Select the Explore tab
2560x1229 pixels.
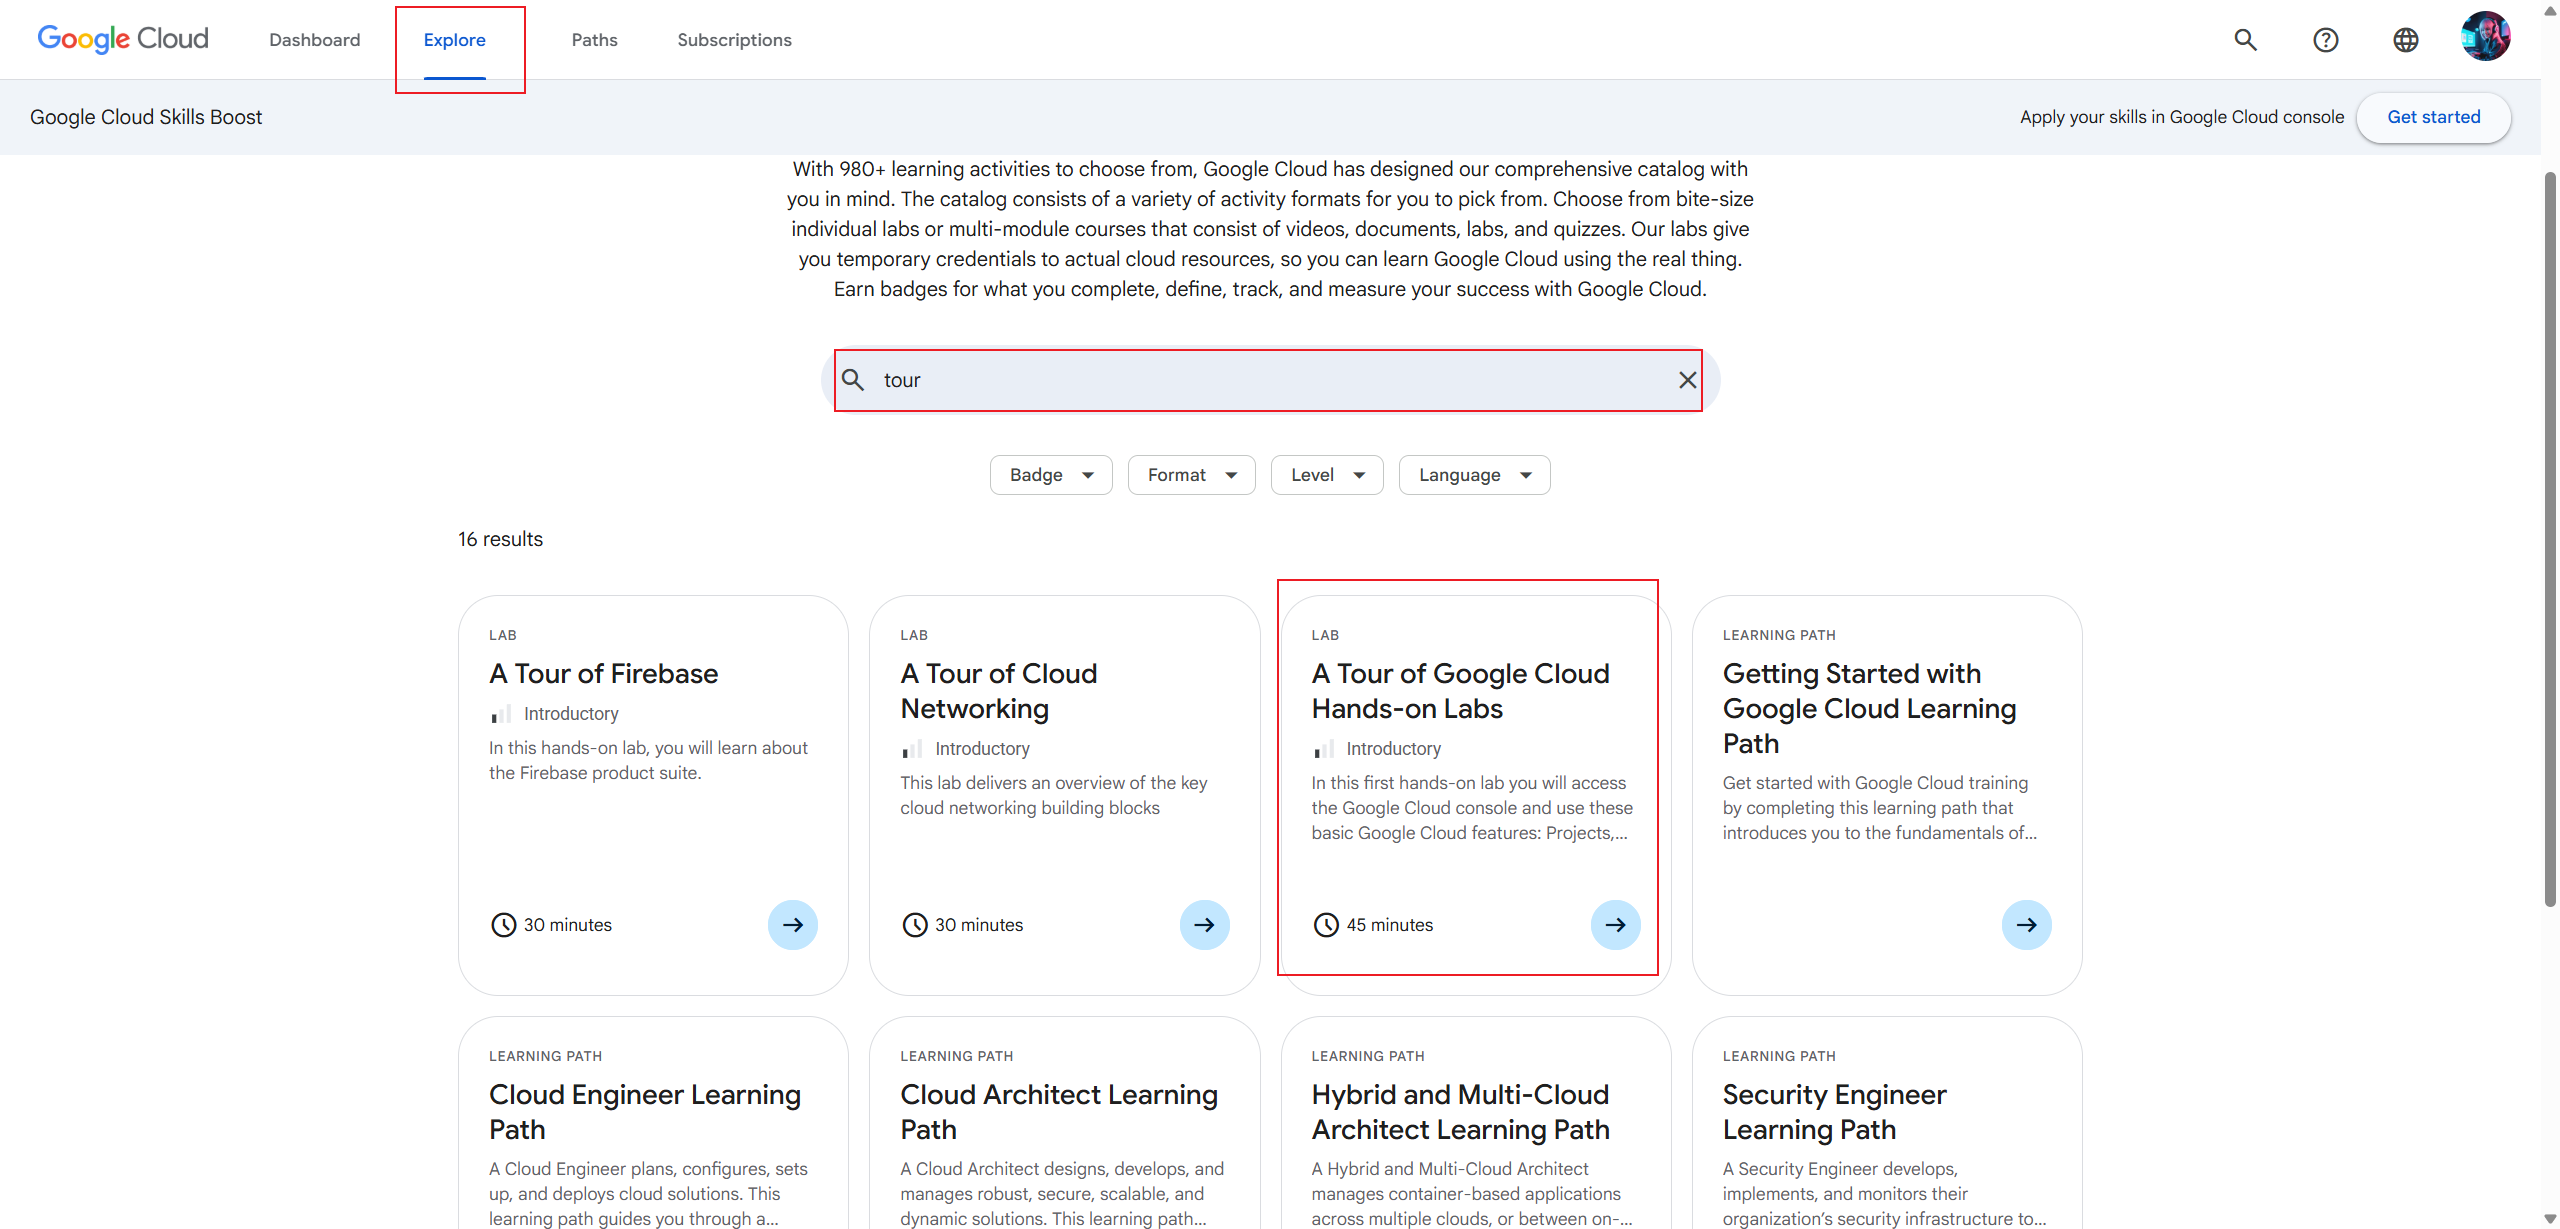(455, 40)
